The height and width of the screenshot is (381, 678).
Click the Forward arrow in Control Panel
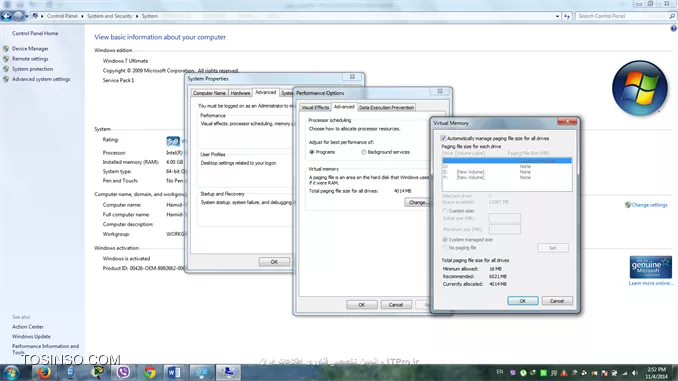click(18, 16)
